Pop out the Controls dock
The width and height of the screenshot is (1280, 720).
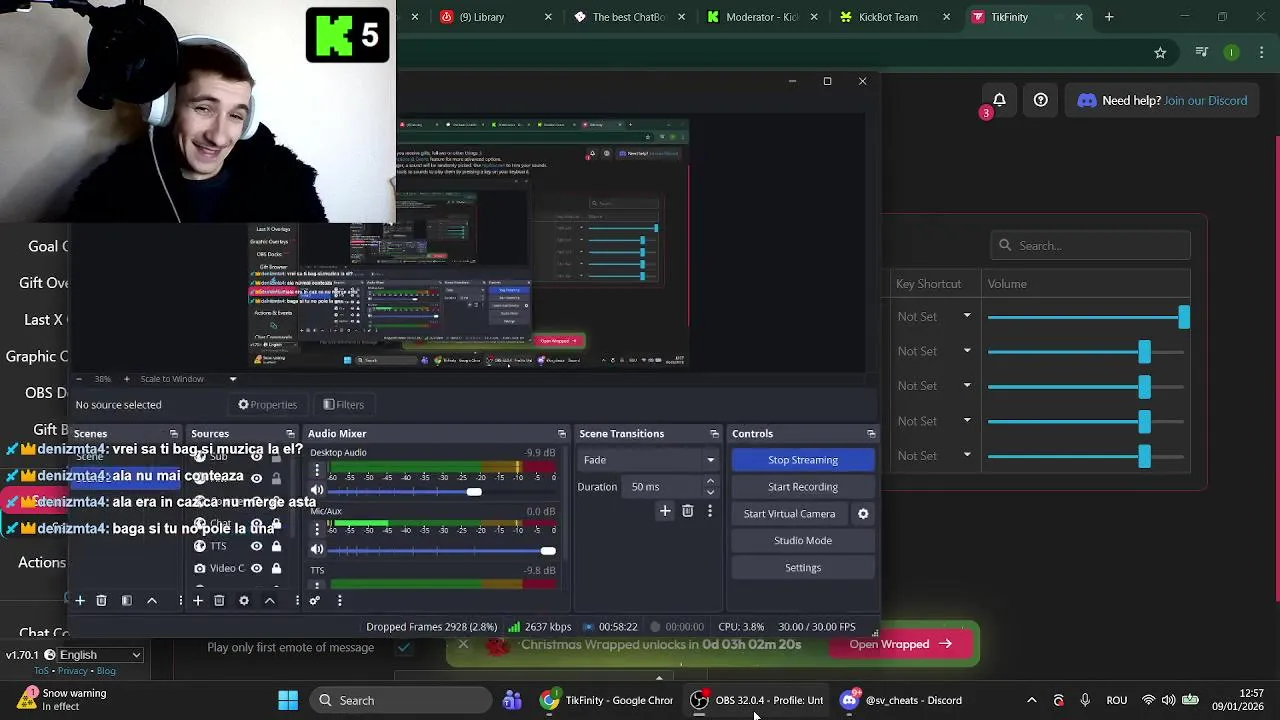(871, 434)
